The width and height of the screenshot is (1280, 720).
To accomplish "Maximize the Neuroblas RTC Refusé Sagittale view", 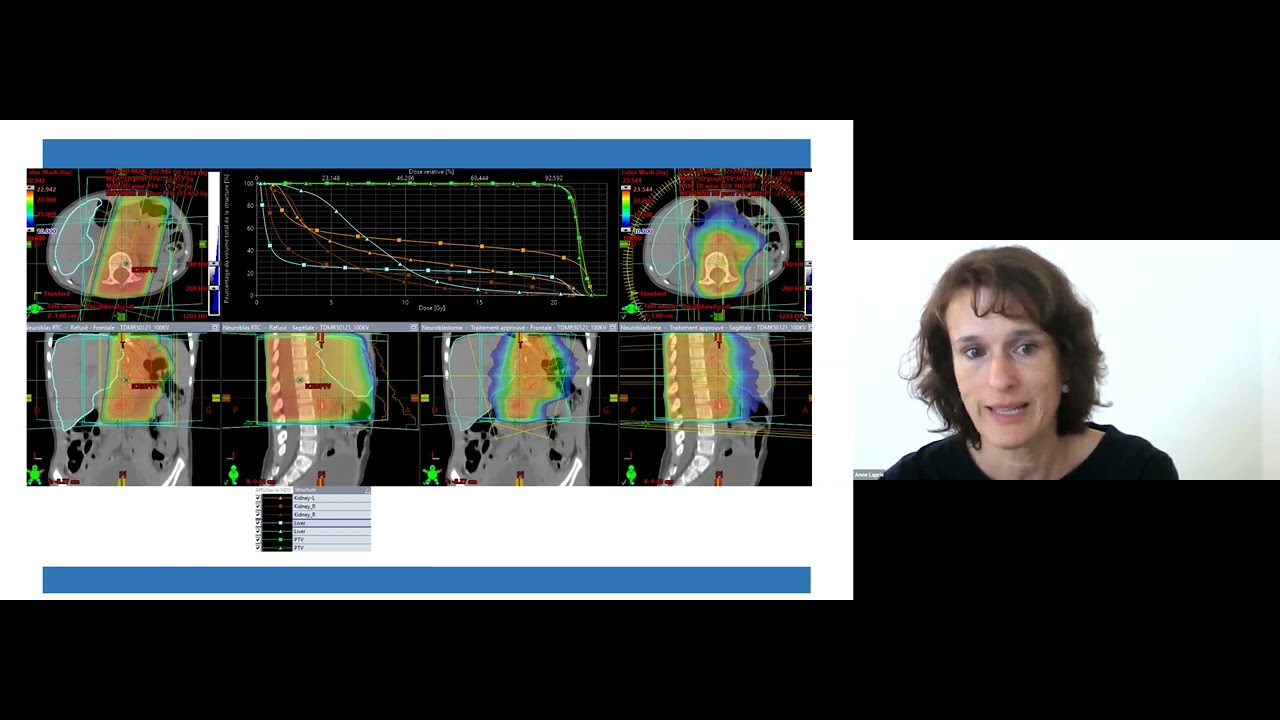I will click(414, 327).
